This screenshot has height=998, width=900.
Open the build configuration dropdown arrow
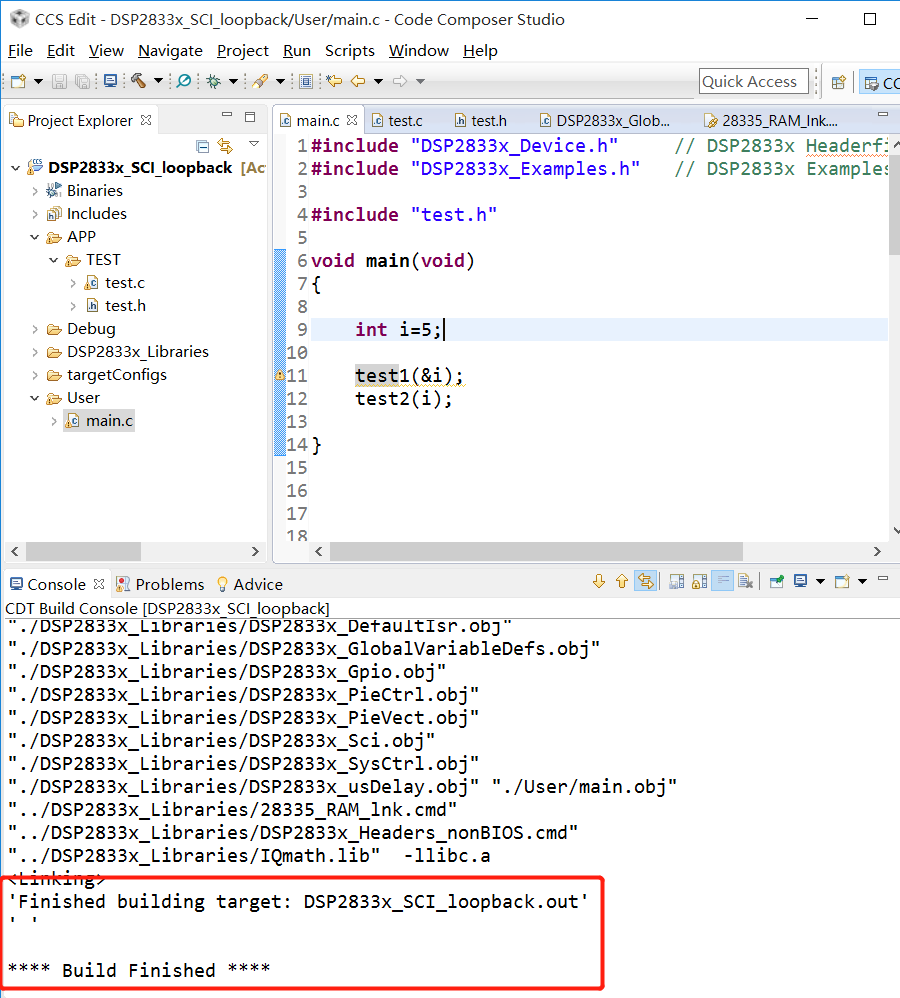(x=158, y=81)
